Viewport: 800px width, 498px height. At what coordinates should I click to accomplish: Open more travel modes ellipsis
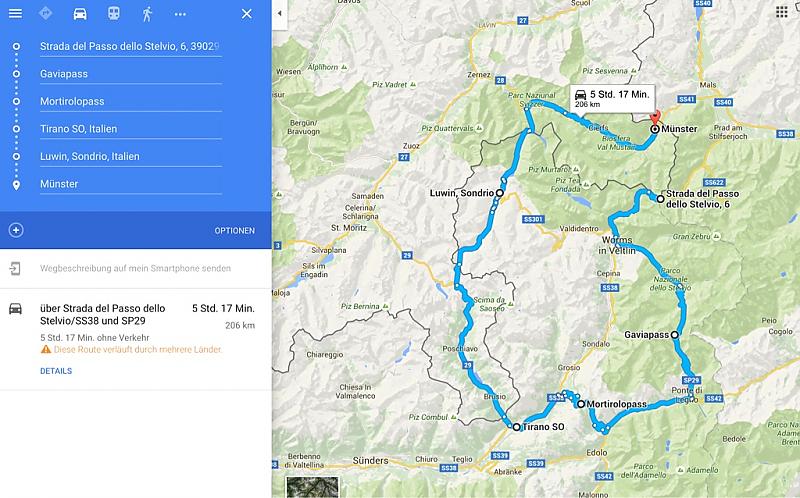coord(180,14)
